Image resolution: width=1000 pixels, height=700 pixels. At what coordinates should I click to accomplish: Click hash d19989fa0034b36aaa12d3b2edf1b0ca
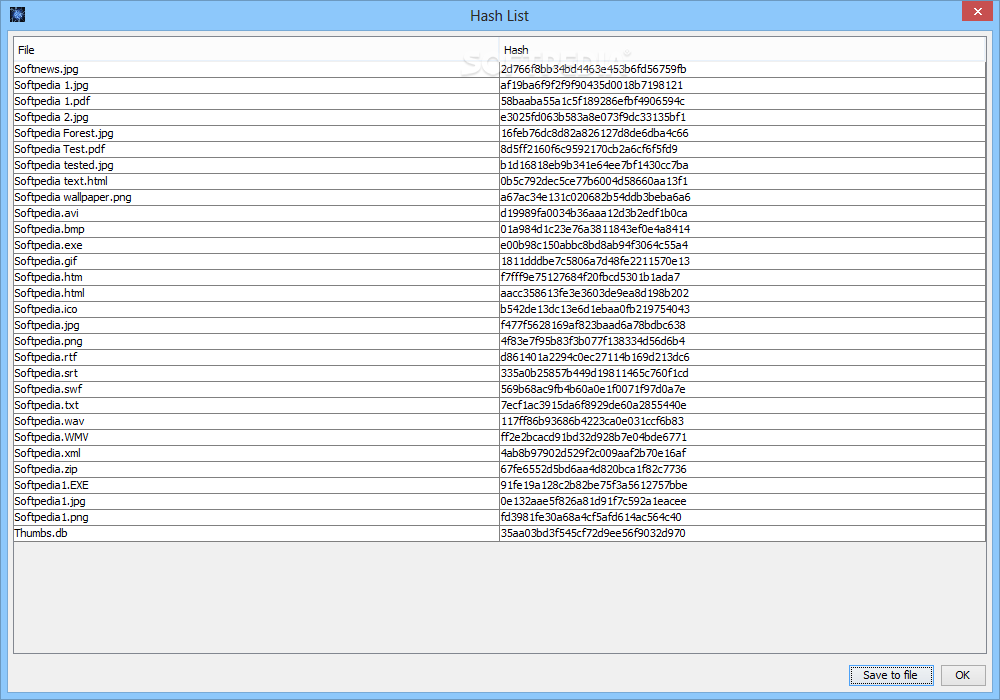pyautogui.click(x=594, y=213)
